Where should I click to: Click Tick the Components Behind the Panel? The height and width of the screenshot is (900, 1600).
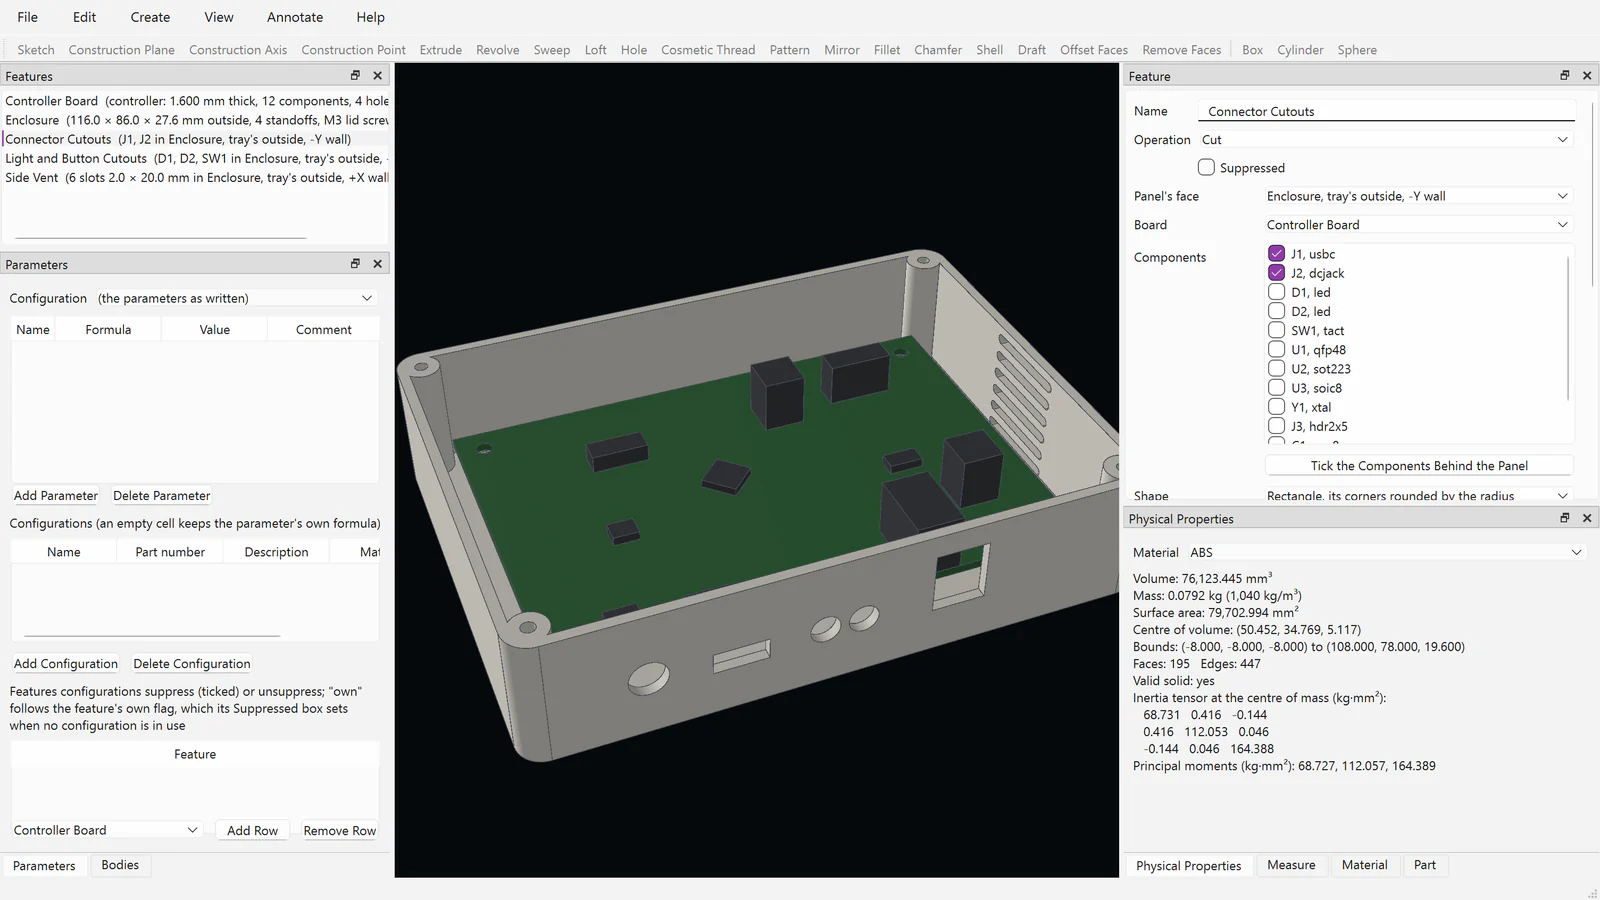coord(1419,466)
